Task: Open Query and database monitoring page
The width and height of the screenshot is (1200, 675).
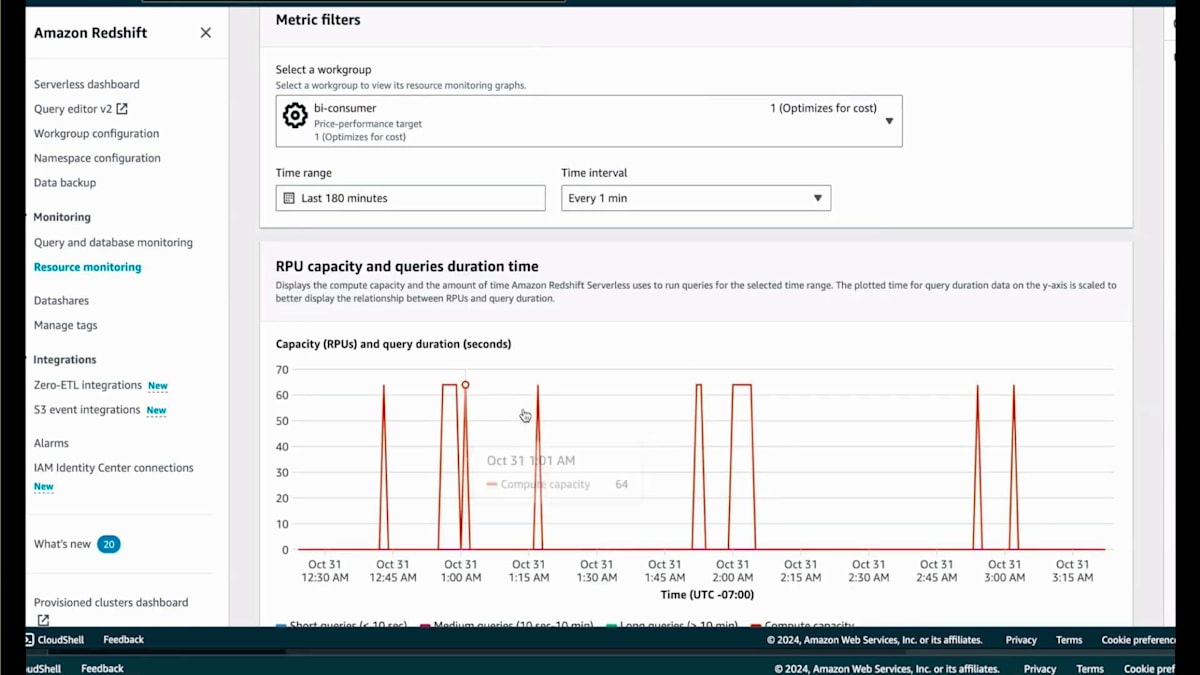Action: click(113, 242)
